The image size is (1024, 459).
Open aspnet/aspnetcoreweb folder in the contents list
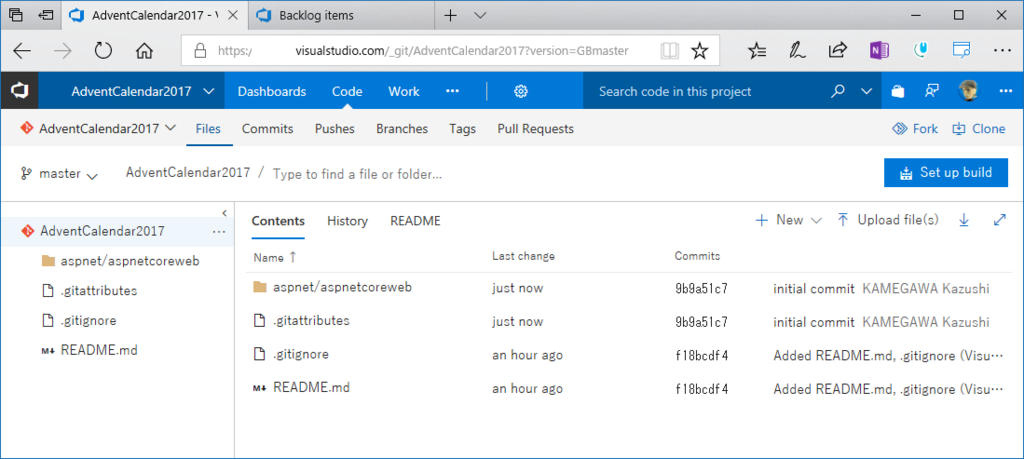point(342,287)
